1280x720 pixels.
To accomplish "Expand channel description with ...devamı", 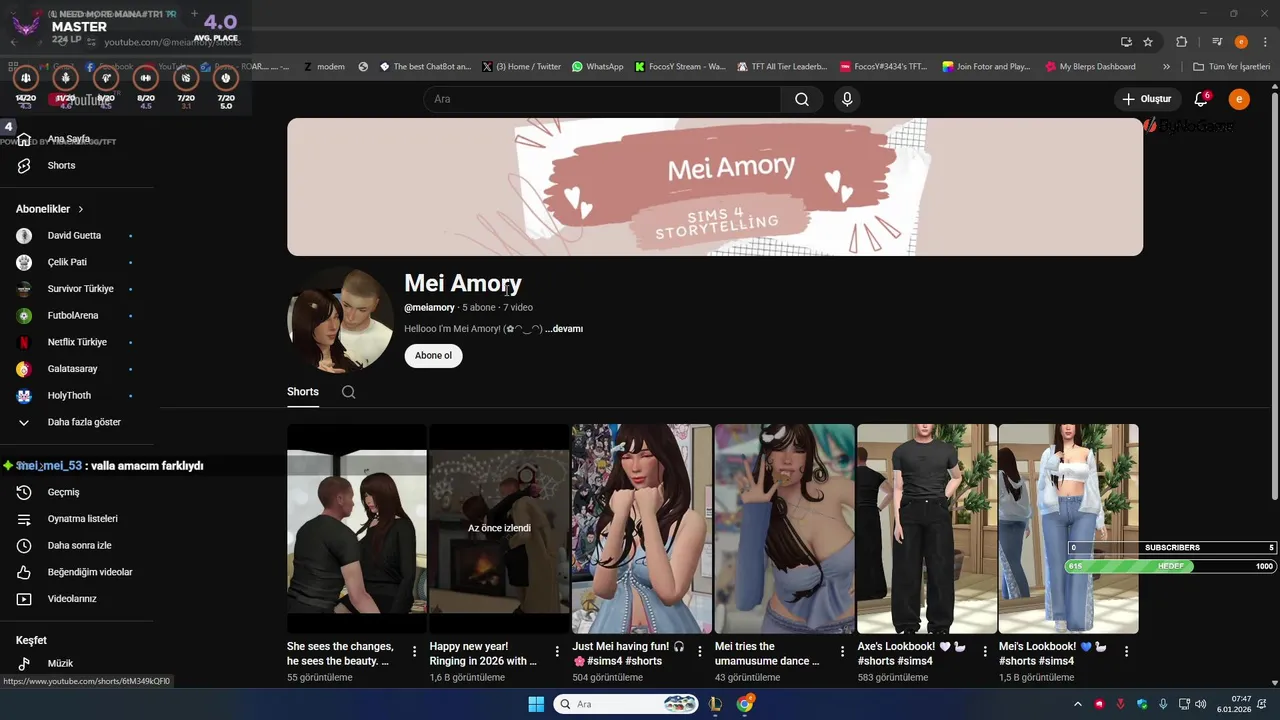I will tap(564, 329).
